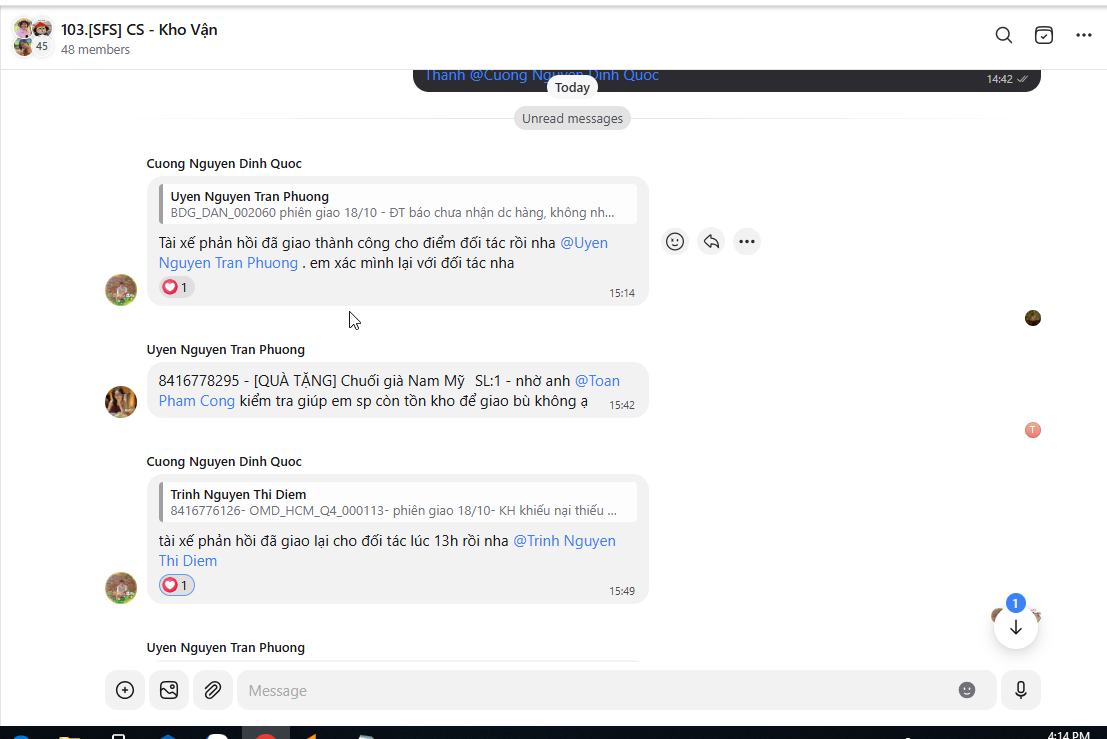Click the bottom Uyen Nguyen Tran Phuong sender name

point(225,647)
